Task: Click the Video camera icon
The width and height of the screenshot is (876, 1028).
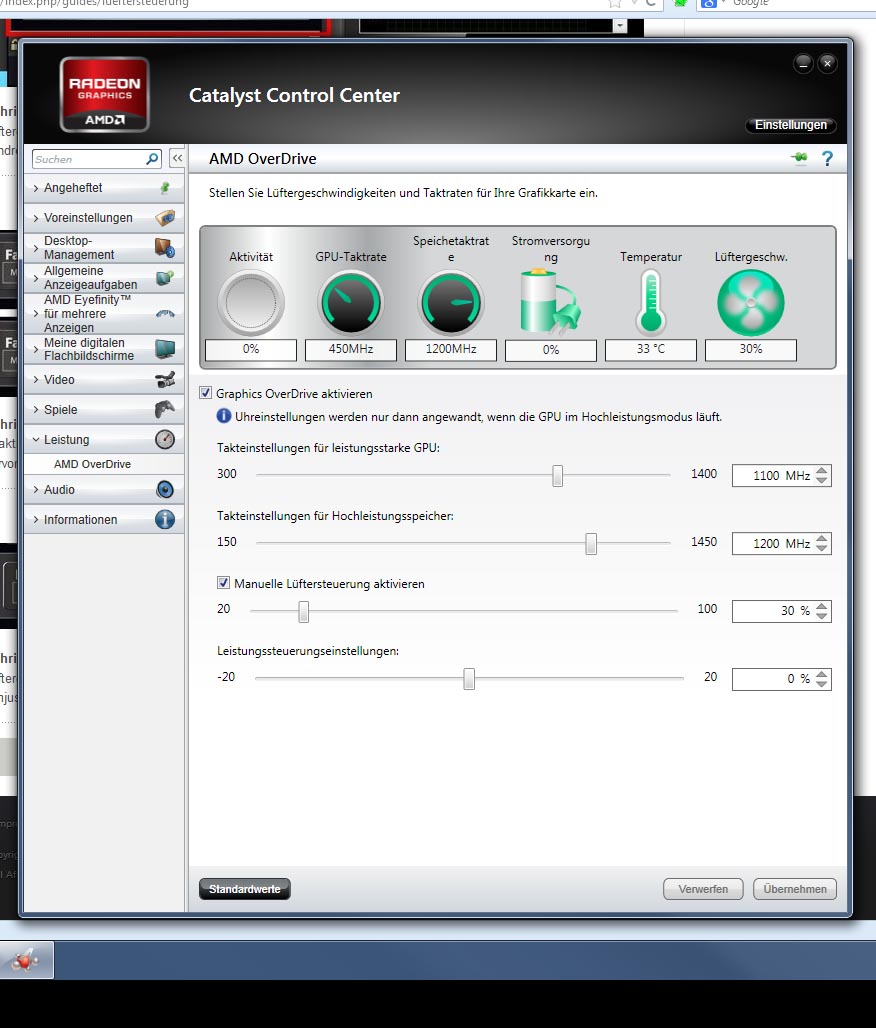Action: [165, 379]
